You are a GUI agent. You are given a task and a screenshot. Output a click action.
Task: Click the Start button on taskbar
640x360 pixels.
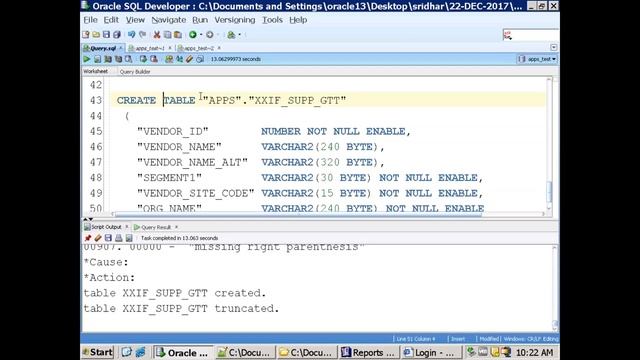[x=98, y=352]
